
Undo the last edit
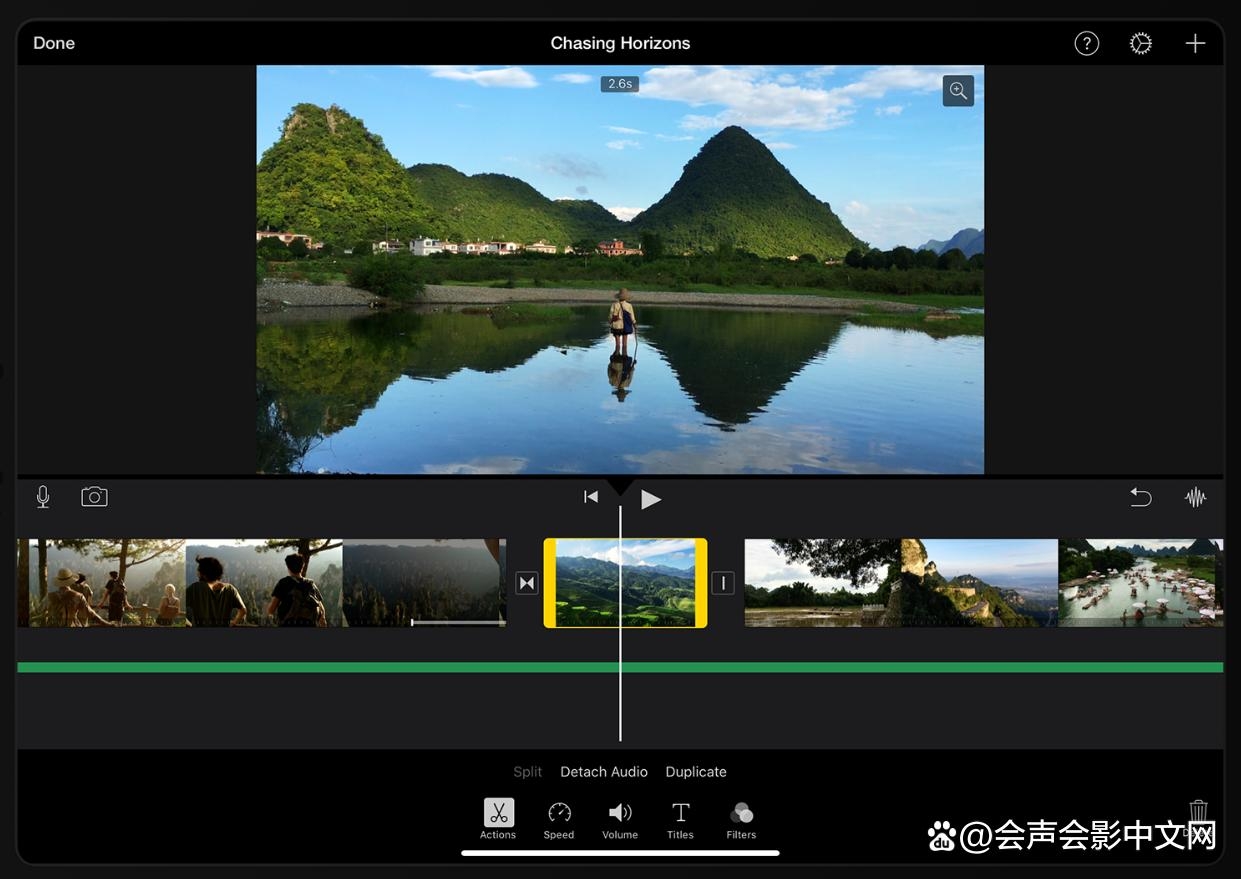(1140, 496)
